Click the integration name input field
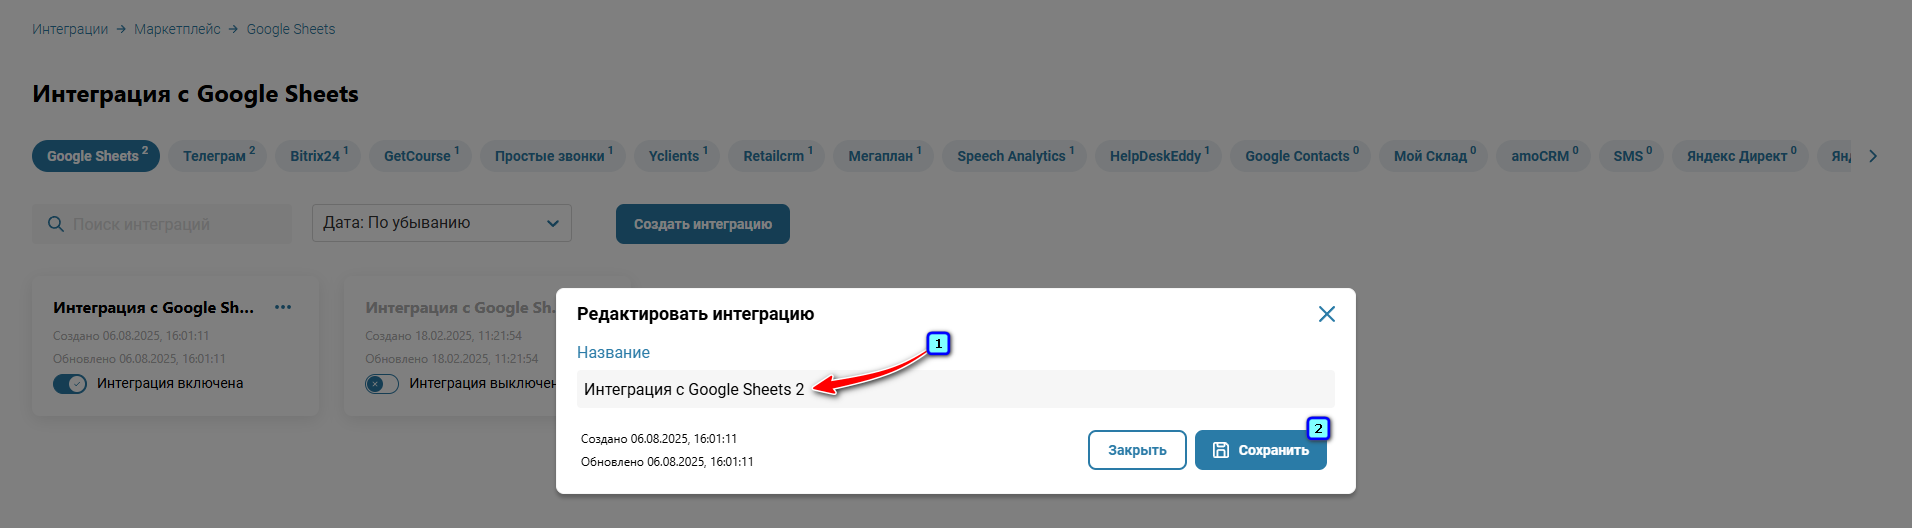Image resolution: width=1912 pixels, height=528 pixels. [956, 389]
